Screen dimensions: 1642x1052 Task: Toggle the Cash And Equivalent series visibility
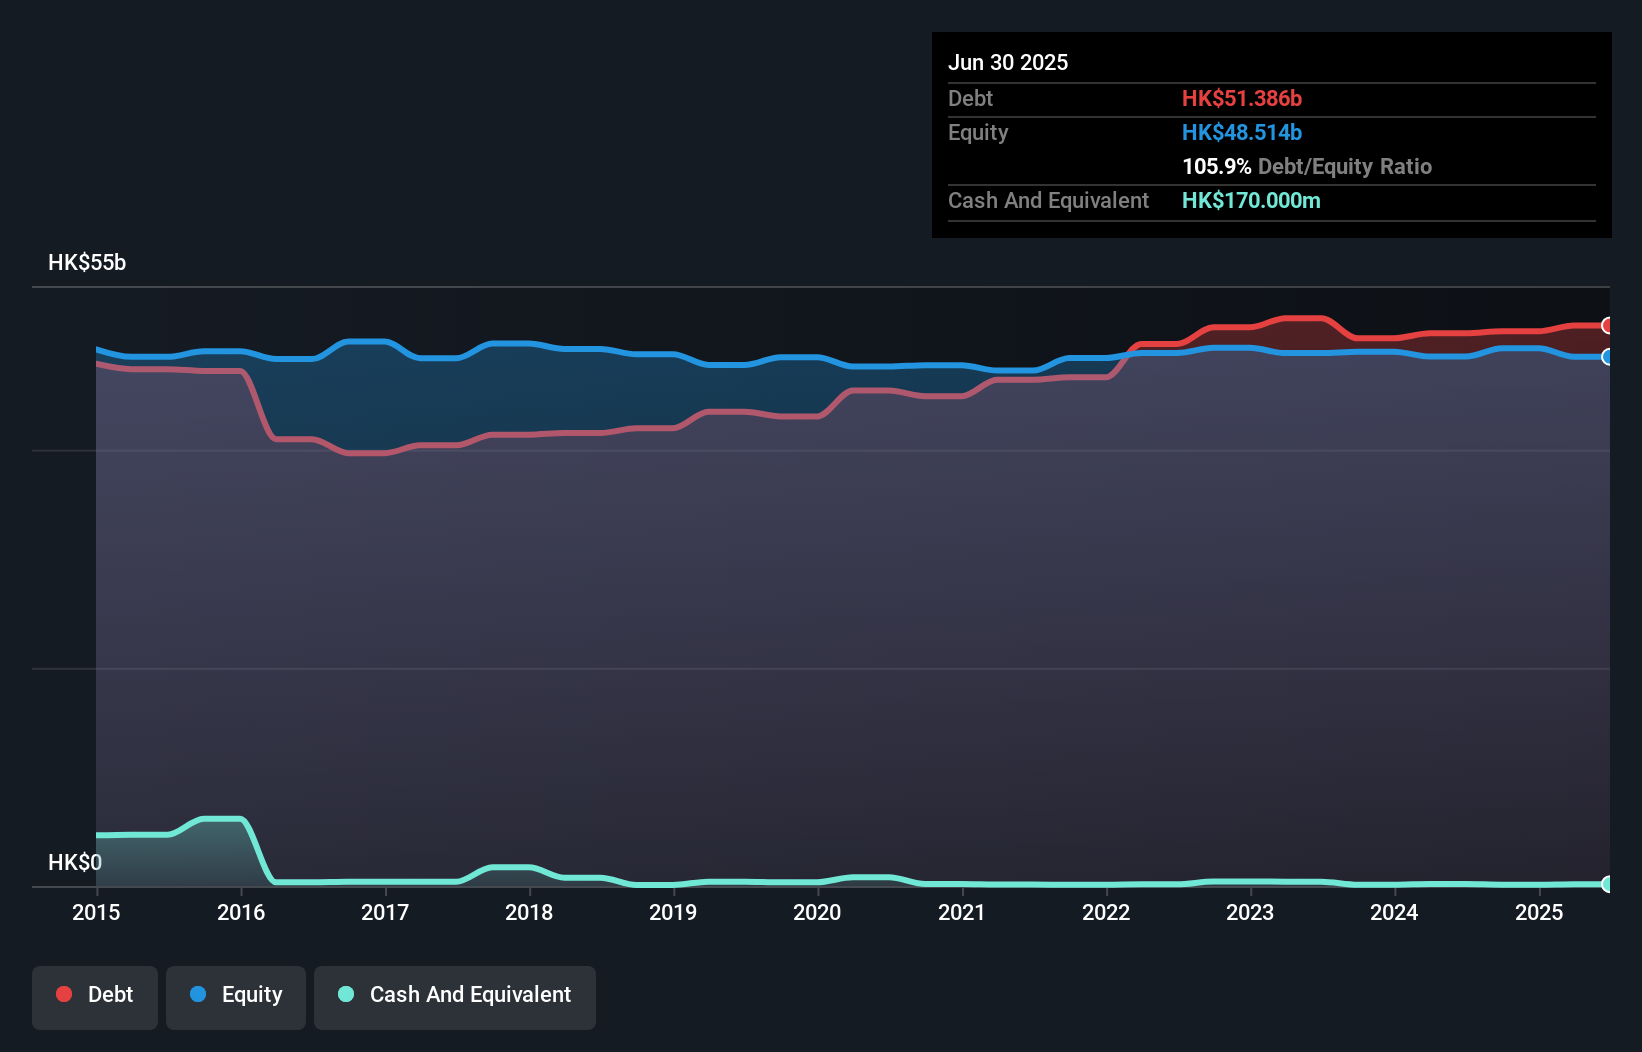455,995
